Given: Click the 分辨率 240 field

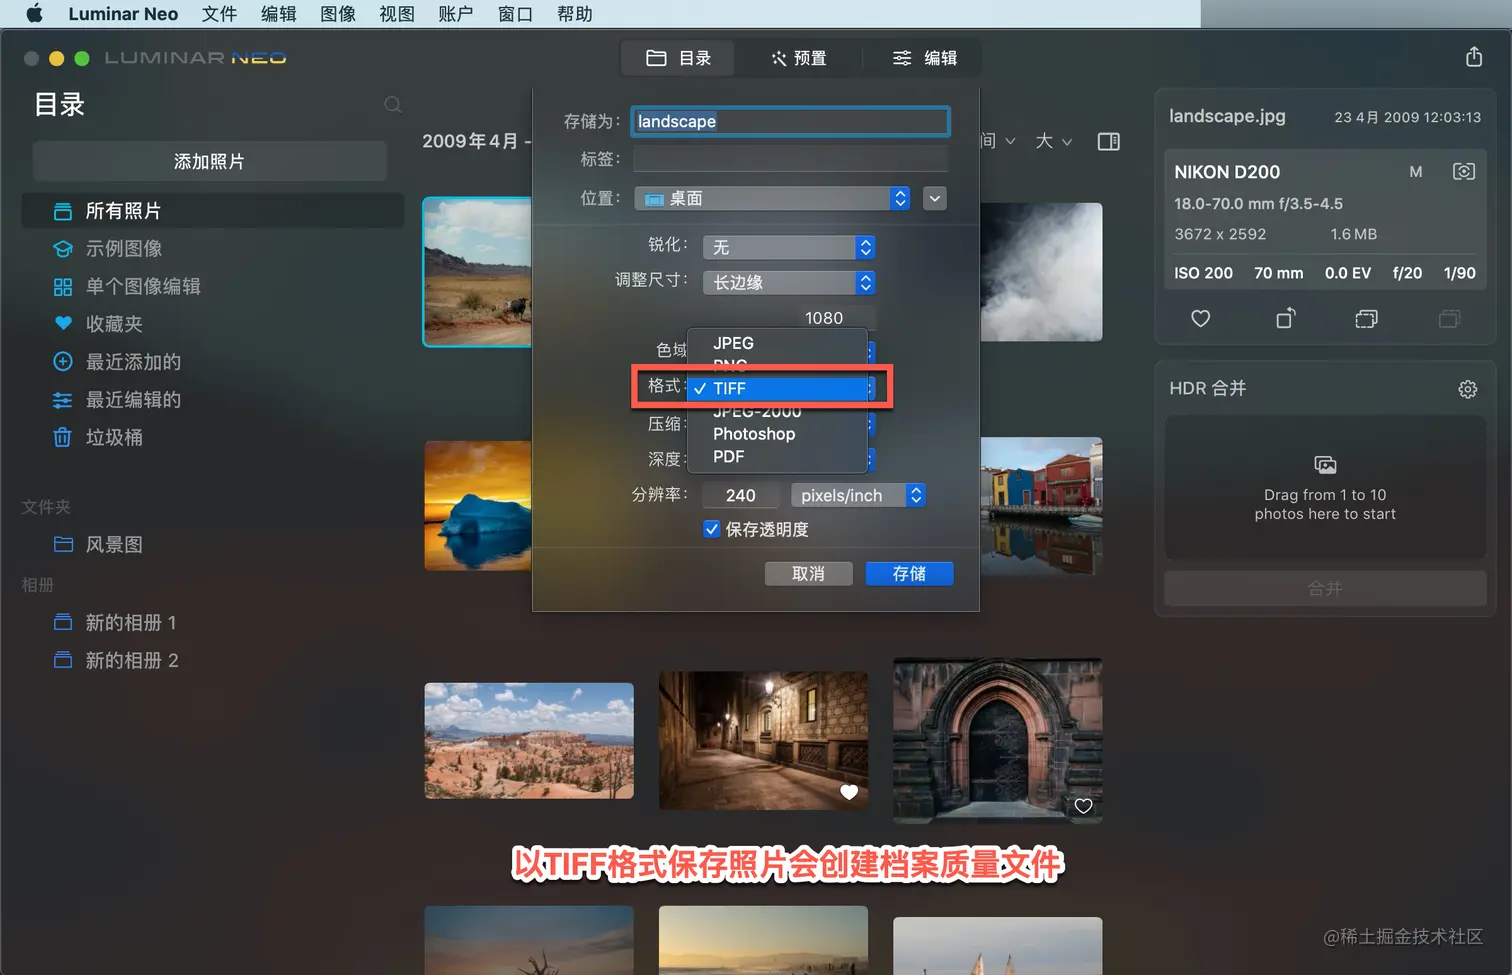Looking at the screenshot, I should 741,495.
